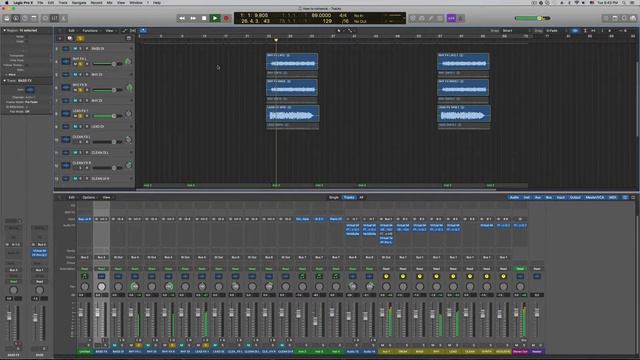
Task: Open the Browsers media icon
Action: [x=633, y=18]
